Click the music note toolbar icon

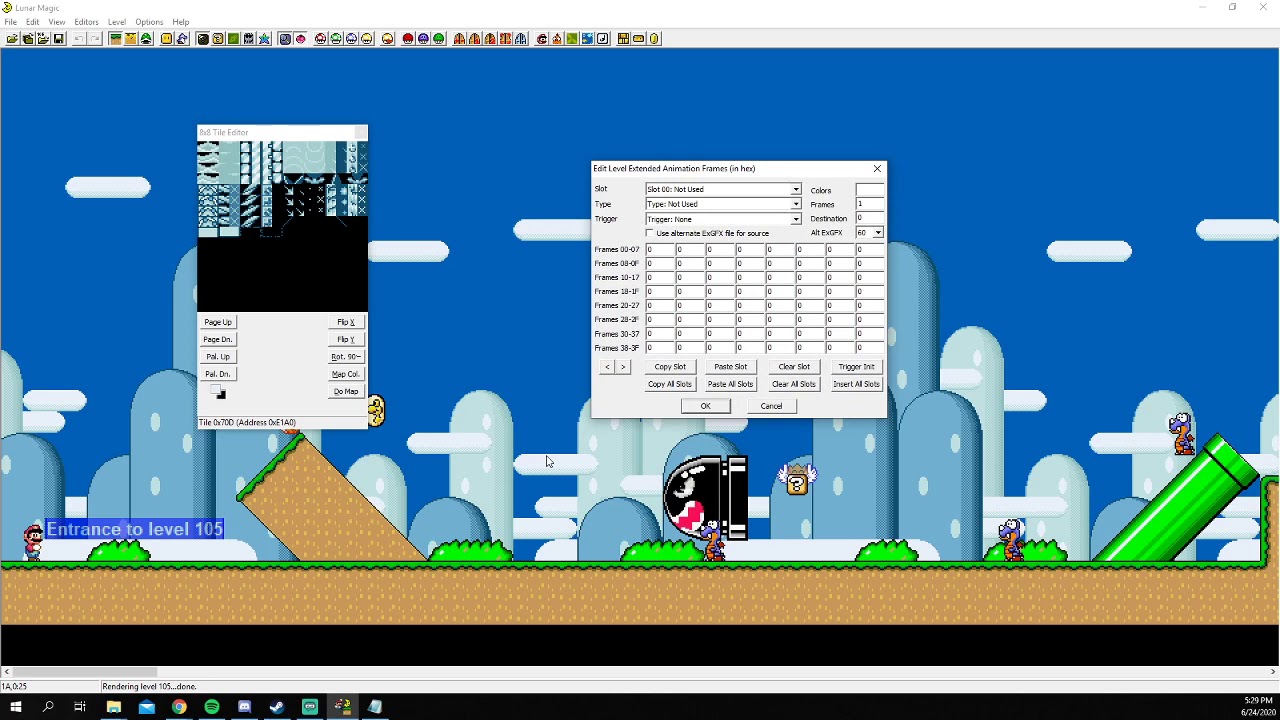click(x=603, y=39)
